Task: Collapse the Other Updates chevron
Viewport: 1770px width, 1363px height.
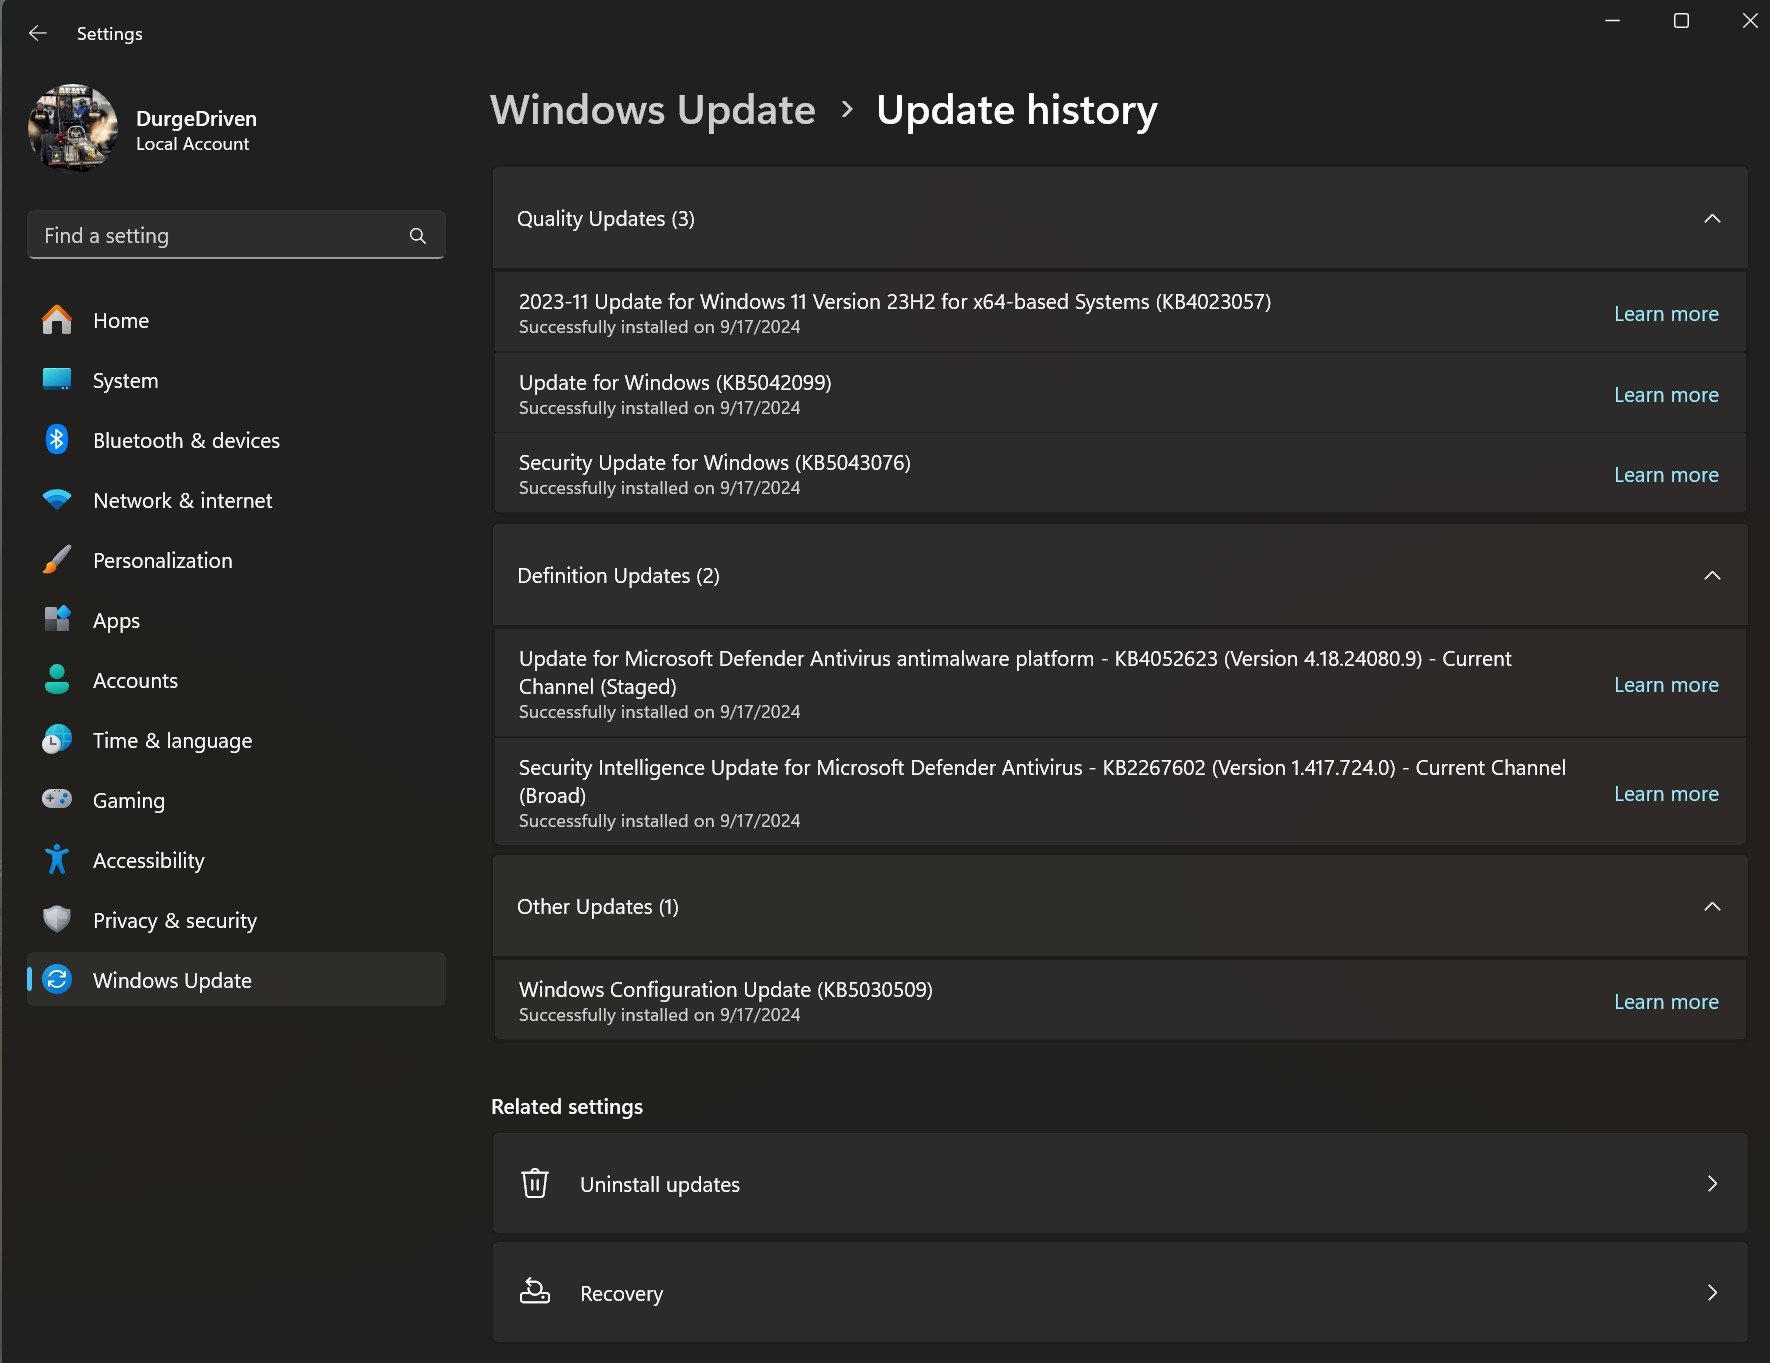Action: pyautogui.click(x=1712, y=906)
